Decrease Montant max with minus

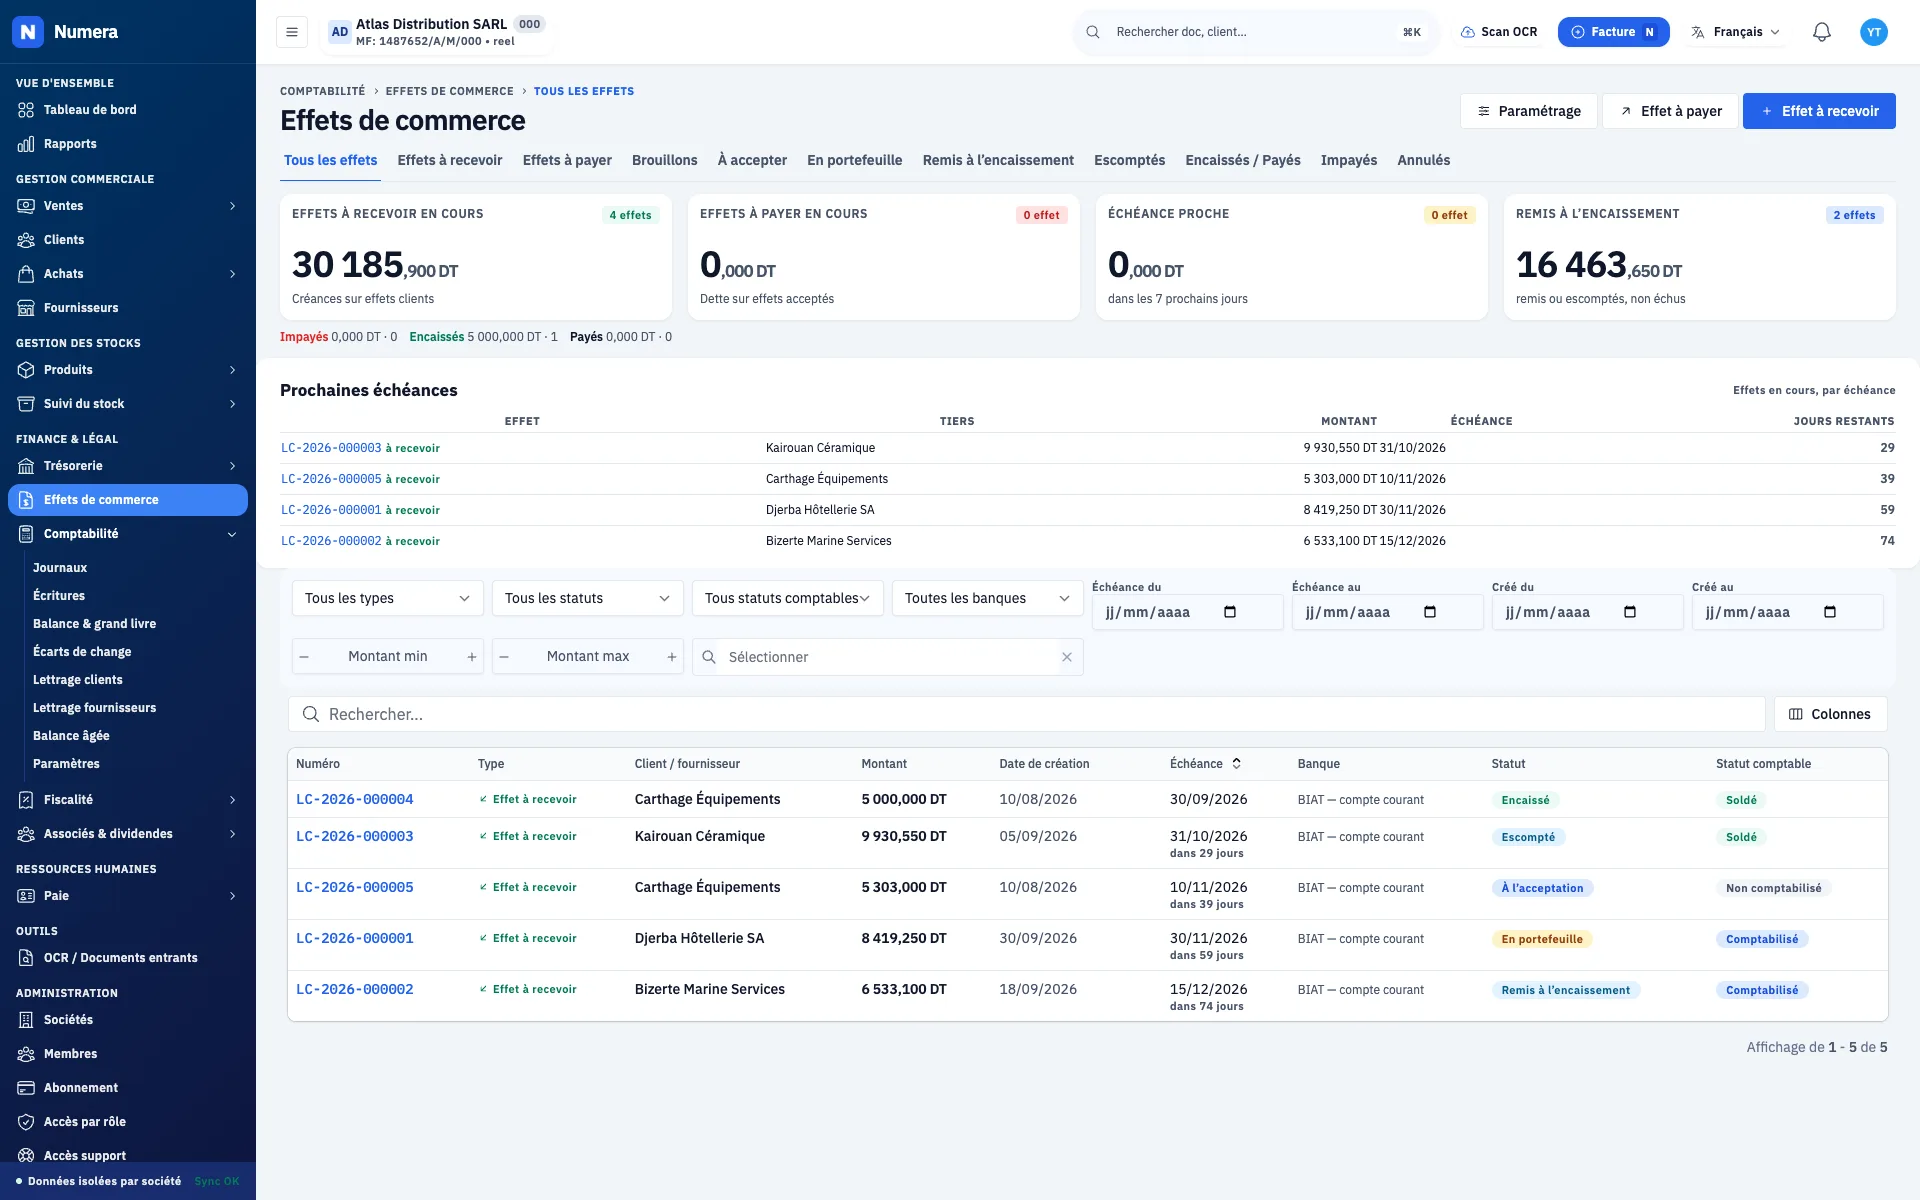coord(504,657)
